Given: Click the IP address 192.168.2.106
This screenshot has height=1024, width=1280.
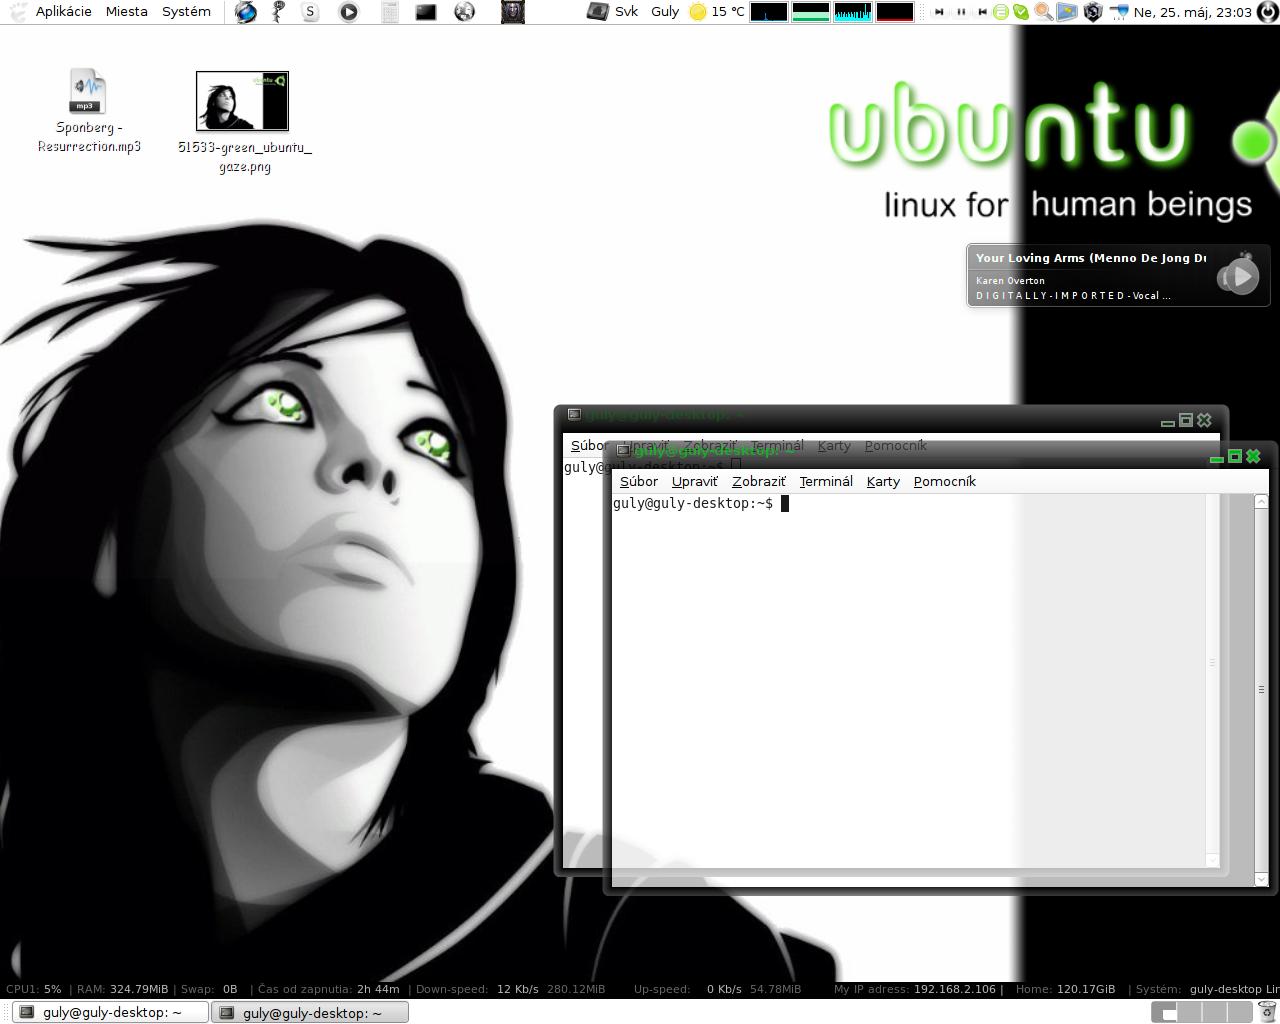Looking at the screenshot, I should tap(955, 989).
